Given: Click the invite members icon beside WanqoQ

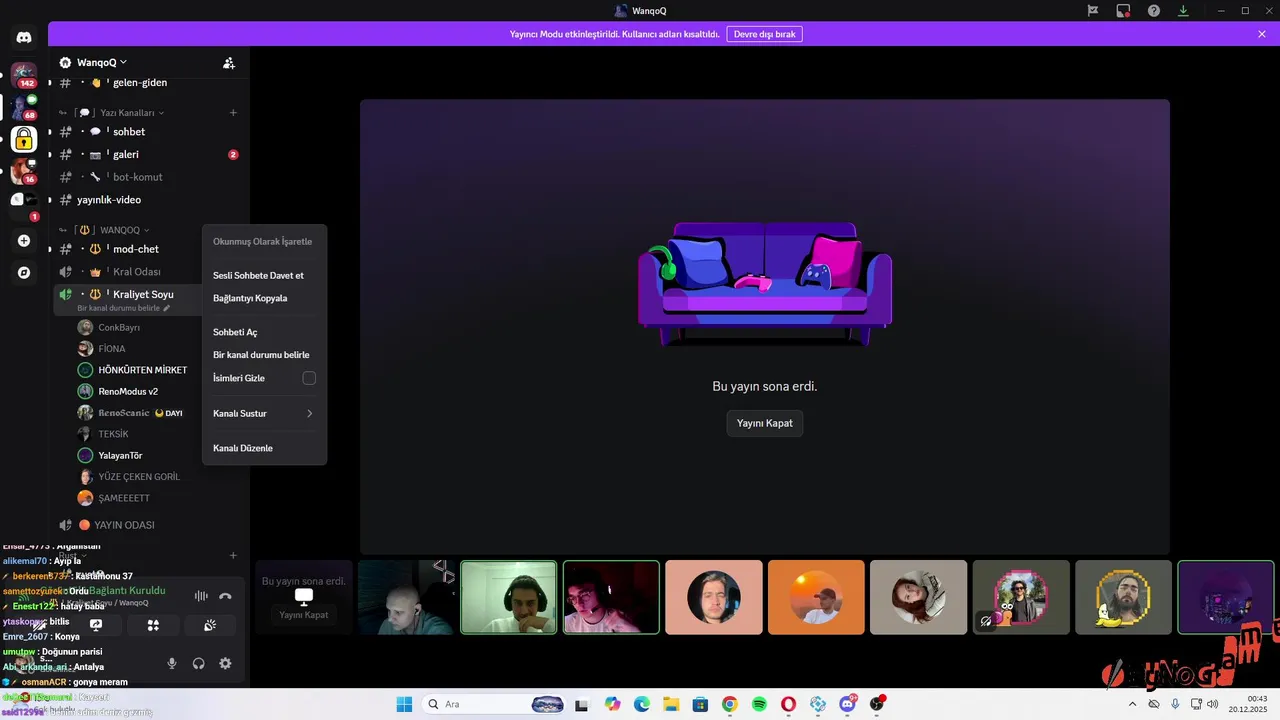Looking at the screenshot, I should 229,63.
